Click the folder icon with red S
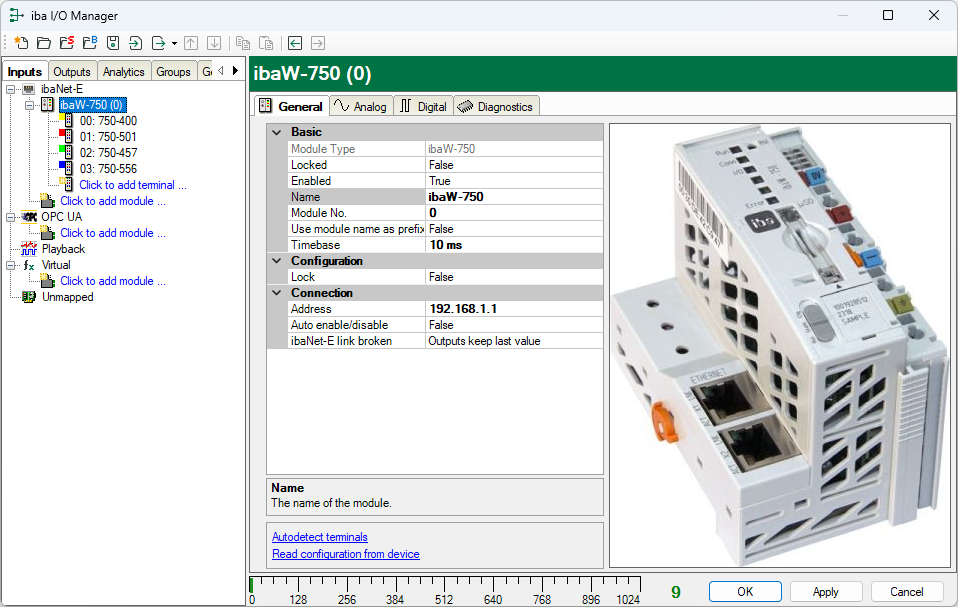This screenshot has height=607, width=958. click(x=67, y=43)
